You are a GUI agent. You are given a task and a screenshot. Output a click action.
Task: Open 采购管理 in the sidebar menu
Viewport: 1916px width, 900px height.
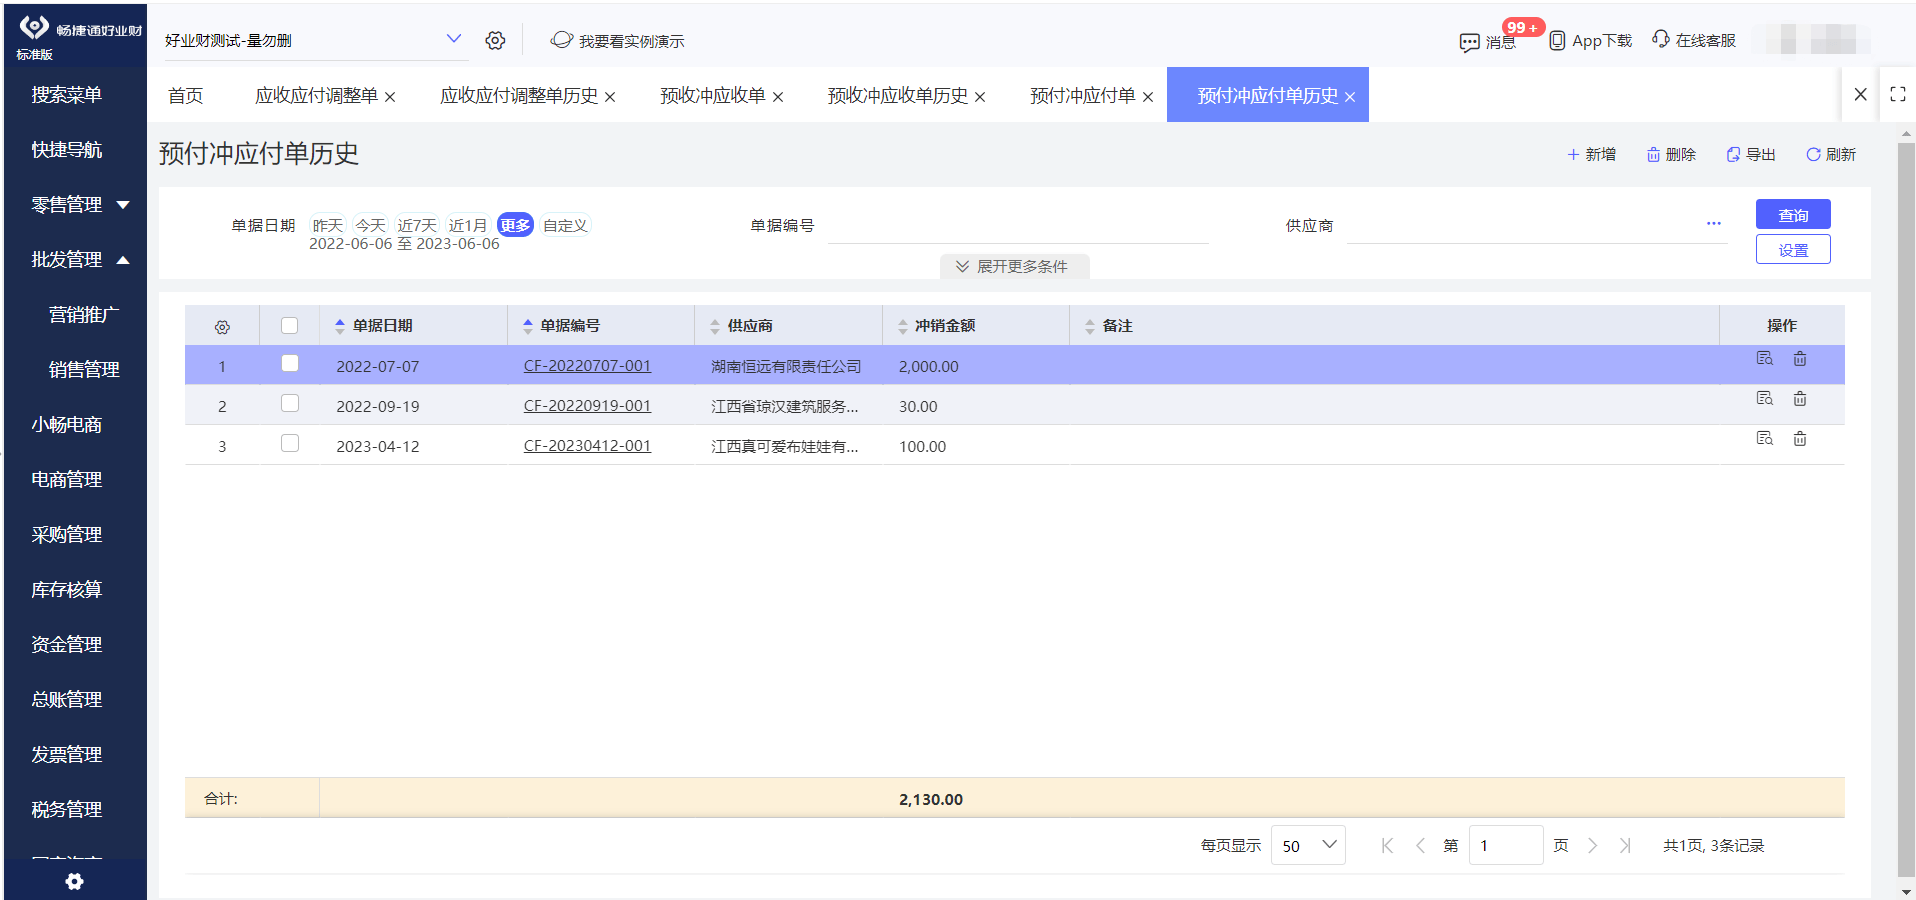[66, 534]
